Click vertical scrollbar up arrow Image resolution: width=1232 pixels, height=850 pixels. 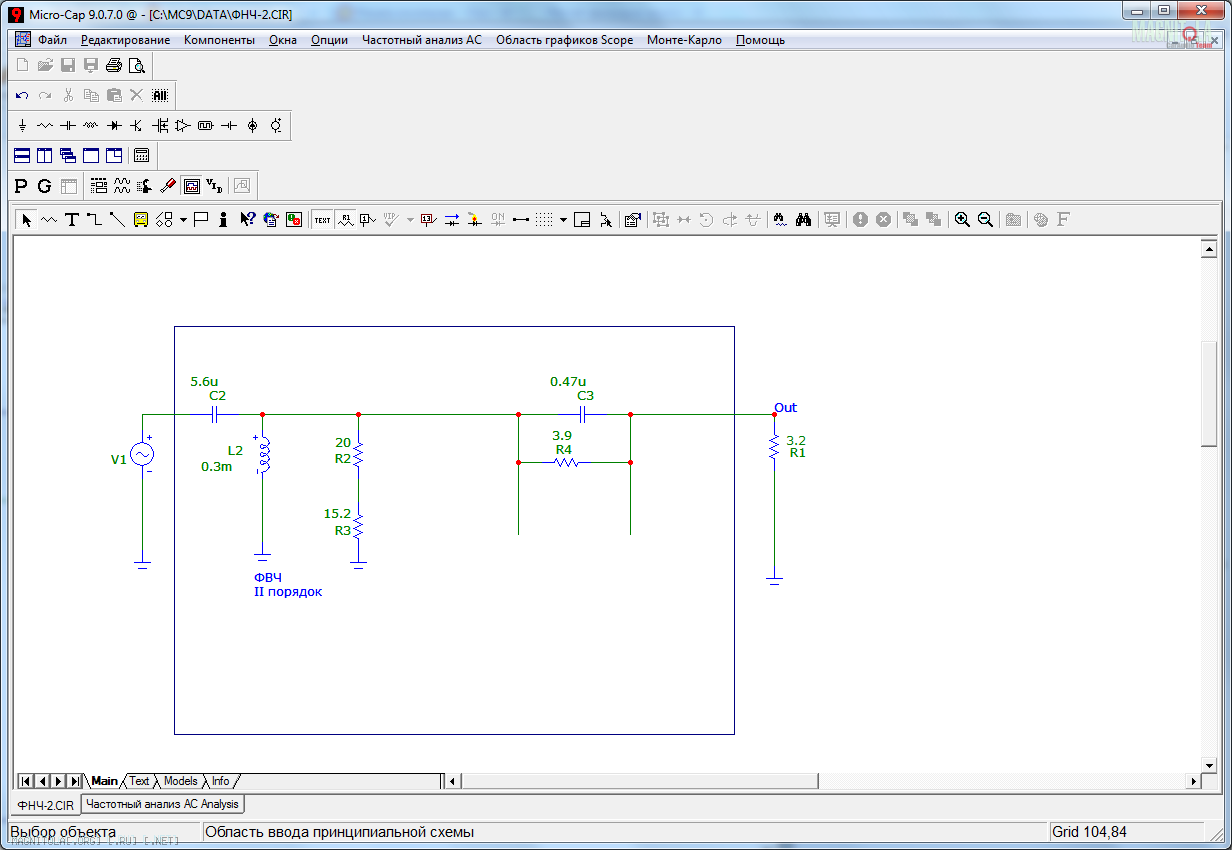(x=1209, y=249)
